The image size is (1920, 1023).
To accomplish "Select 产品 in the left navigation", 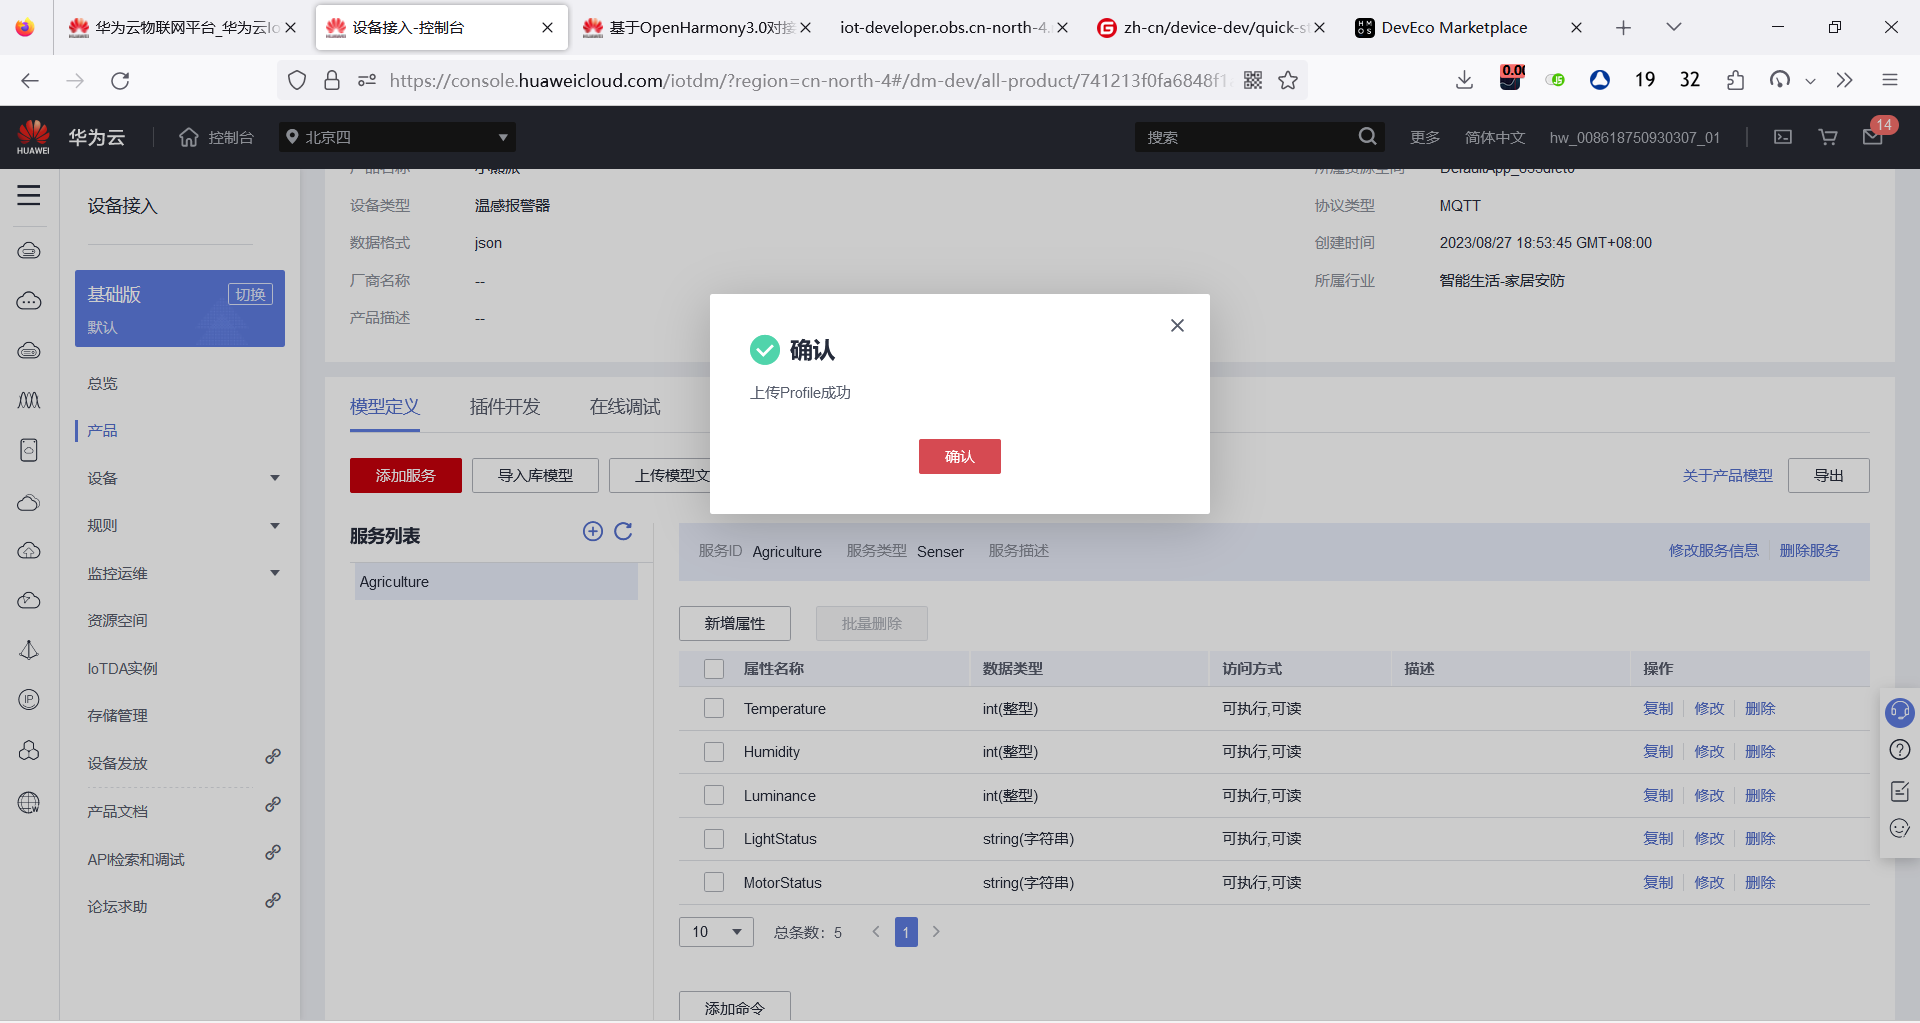I will (x=102, y=430).
